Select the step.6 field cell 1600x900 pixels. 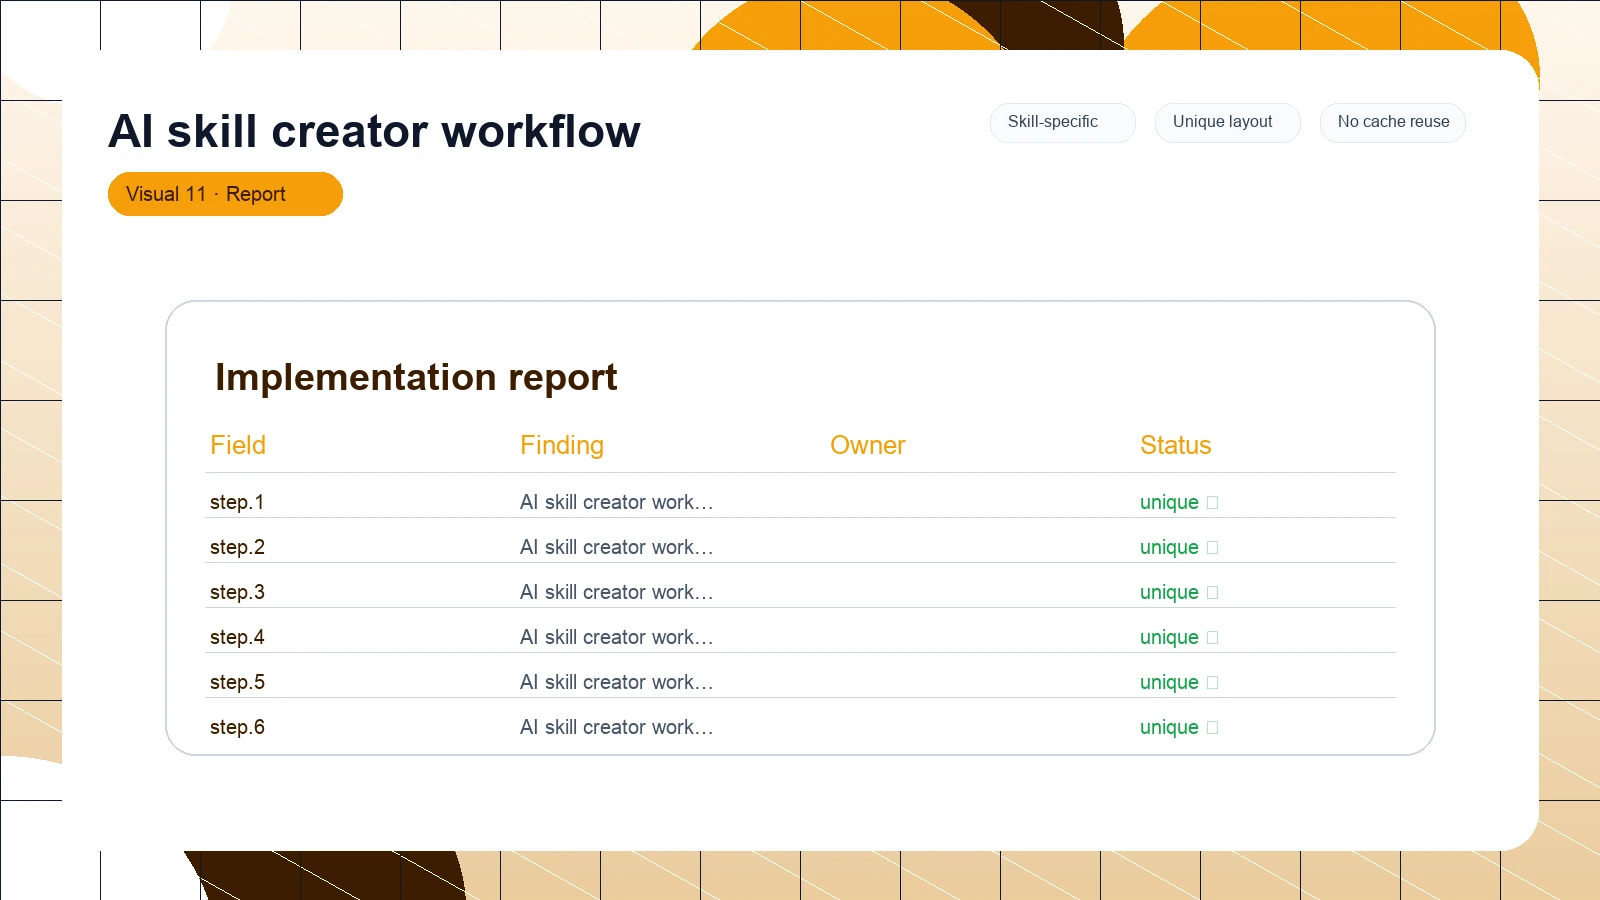point(237,727)
